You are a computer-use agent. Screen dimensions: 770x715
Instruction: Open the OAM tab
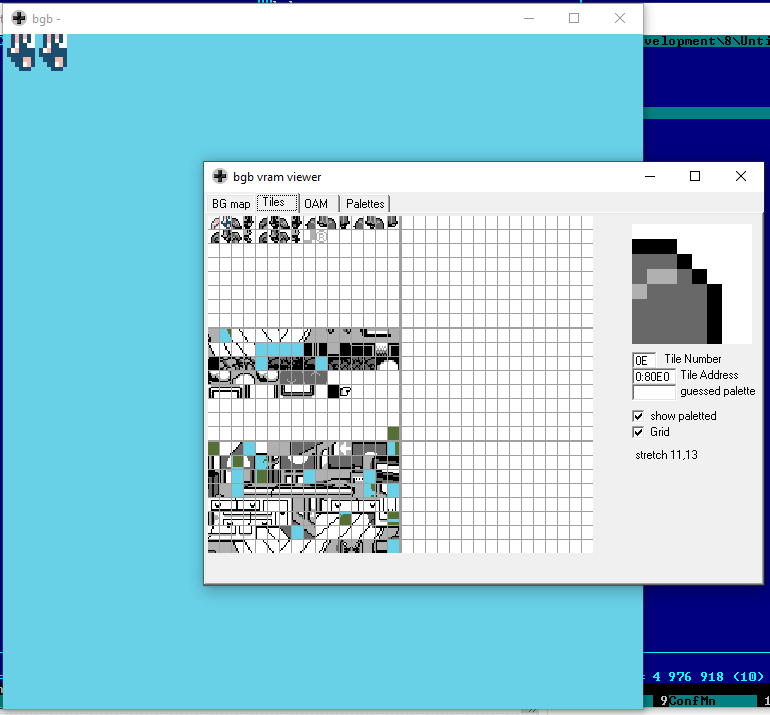tap(318, 204)
